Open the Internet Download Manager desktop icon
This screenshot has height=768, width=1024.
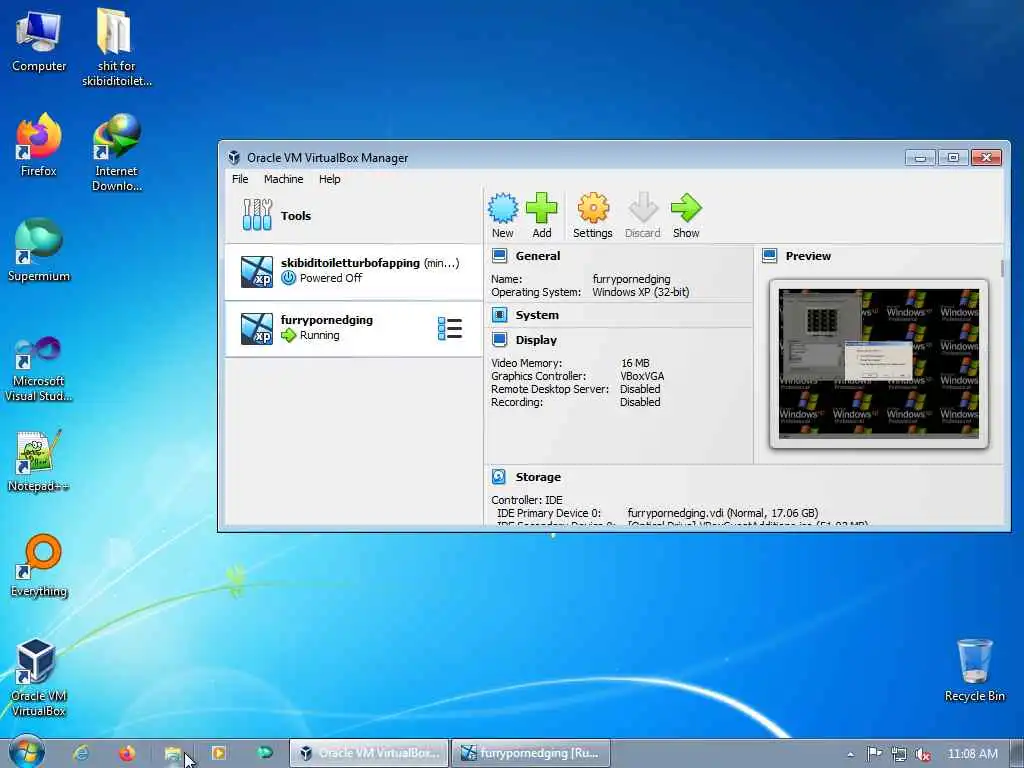tap(116, 152)
